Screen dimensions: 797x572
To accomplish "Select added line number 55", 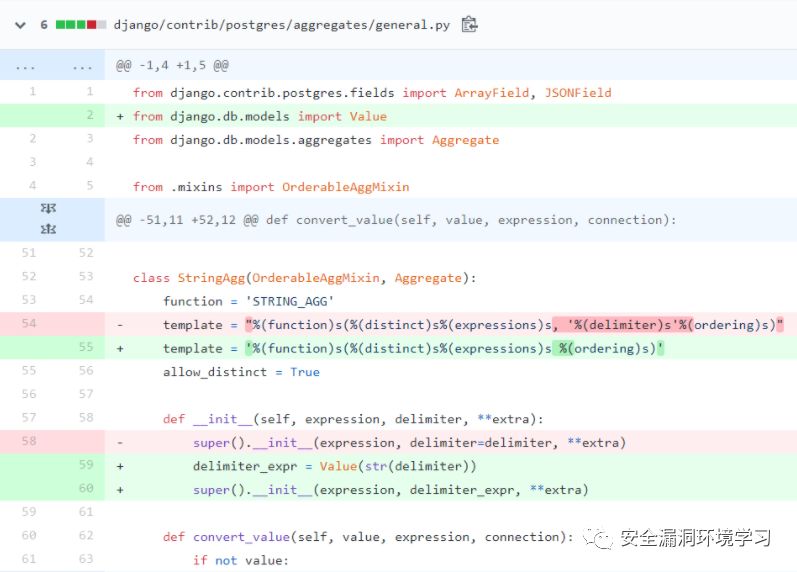I will pyautogui.click(x=86, y=347).
